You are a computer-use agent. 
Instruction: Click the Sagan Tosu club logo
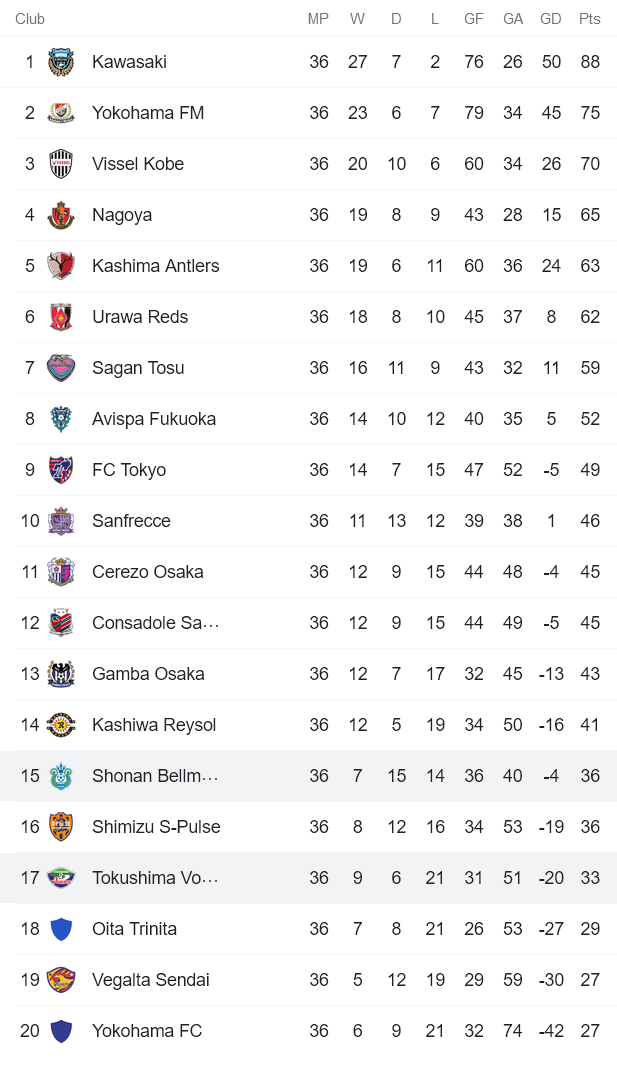point(62,367)
